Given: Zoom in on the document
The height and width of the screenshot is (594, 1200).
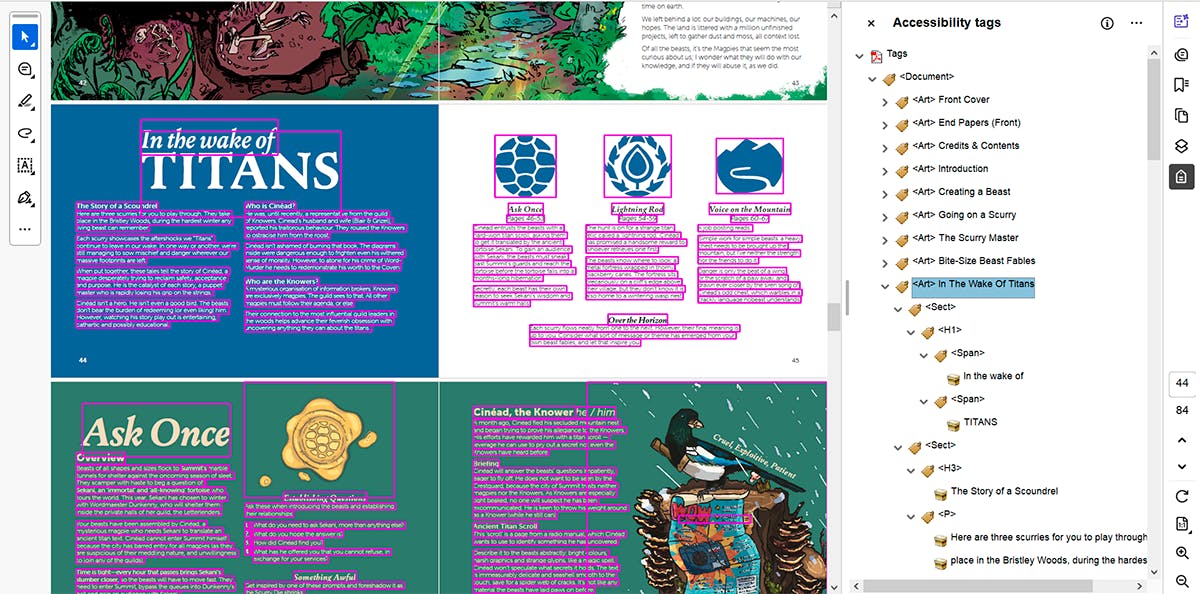Looking at the screenshot, I should 1182,551.
